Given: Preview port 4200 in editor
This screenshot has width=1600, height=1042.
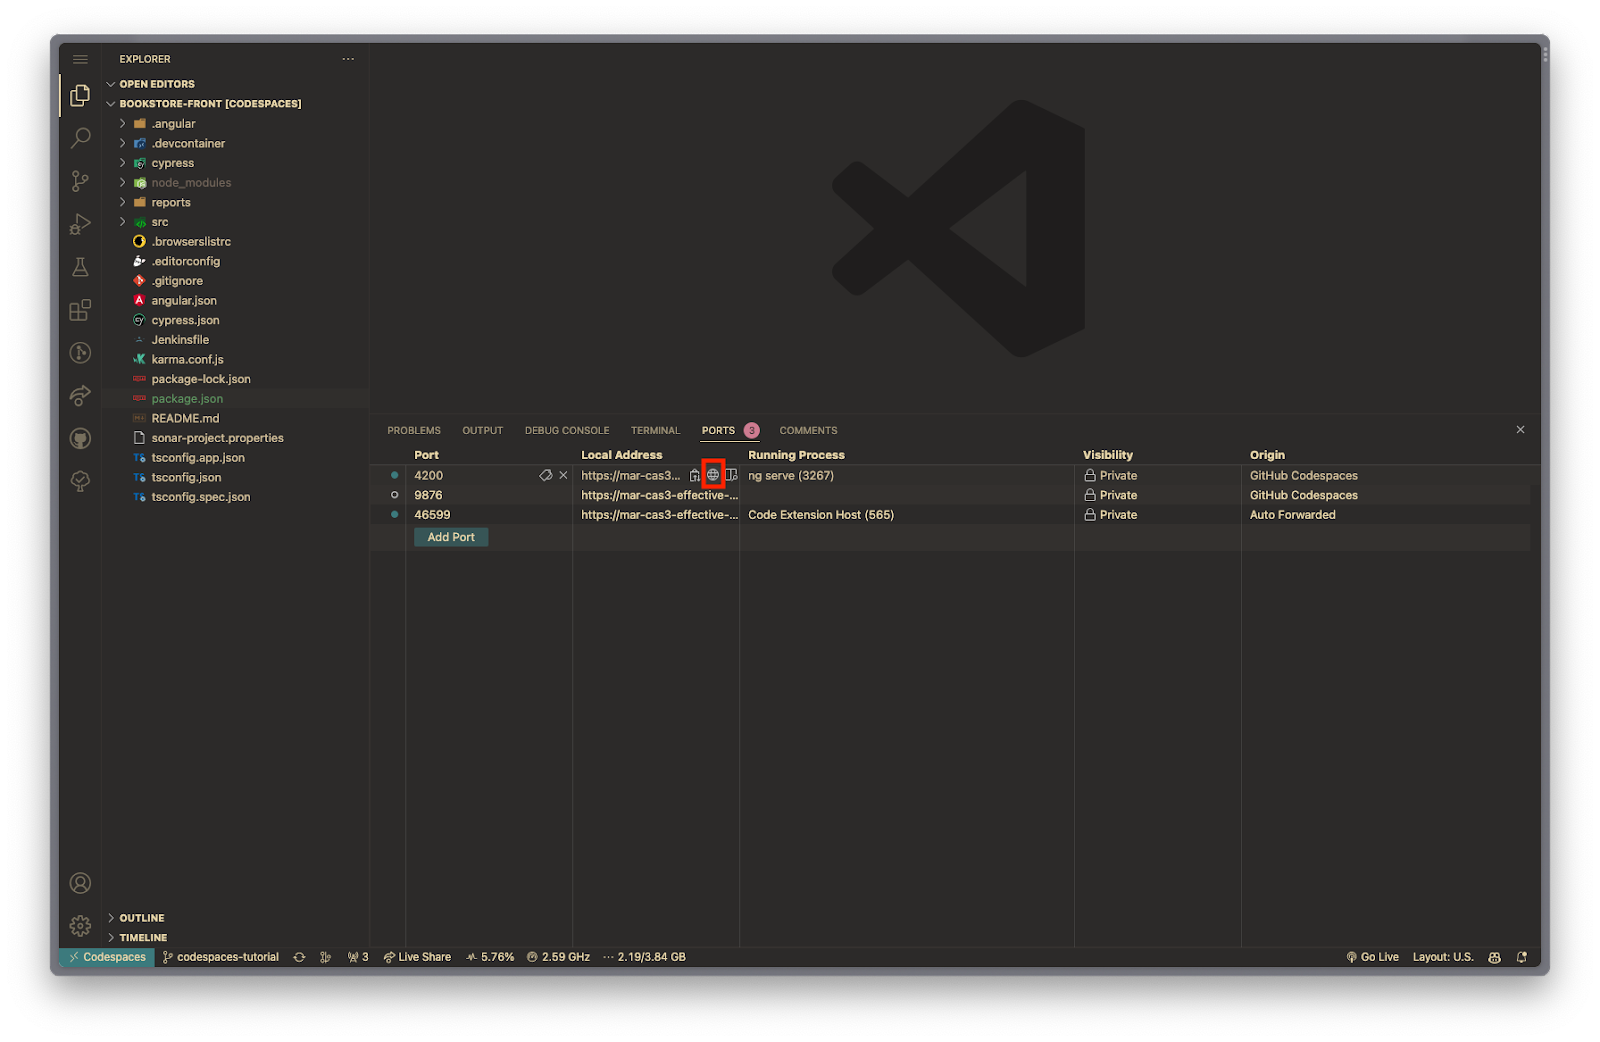Looking at the screenshot, I should click(x=731, y=476).
